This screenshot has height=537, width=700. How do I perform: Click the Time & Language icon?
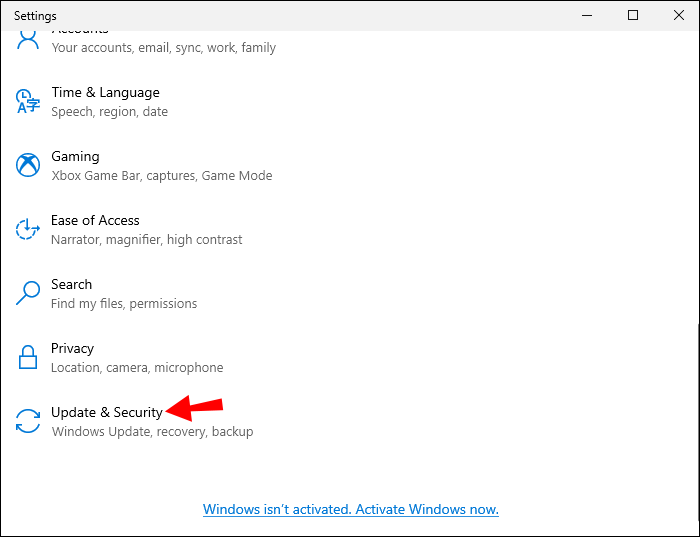coord(28,101)
